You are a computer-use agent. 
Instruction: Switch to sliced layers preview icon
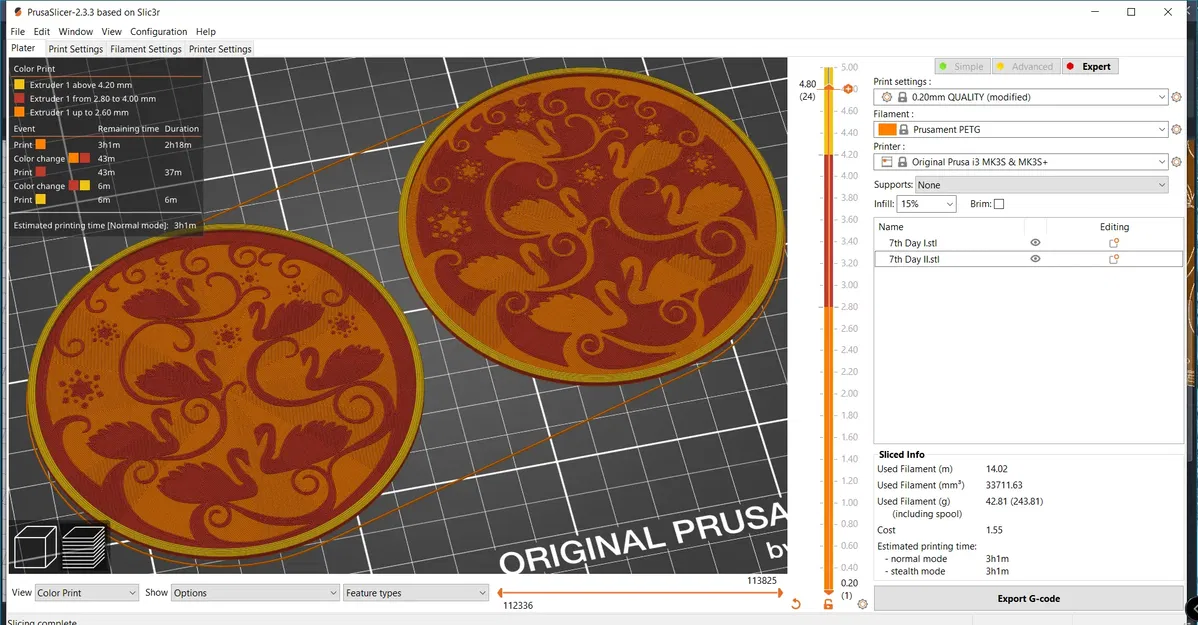coord(83,547)
